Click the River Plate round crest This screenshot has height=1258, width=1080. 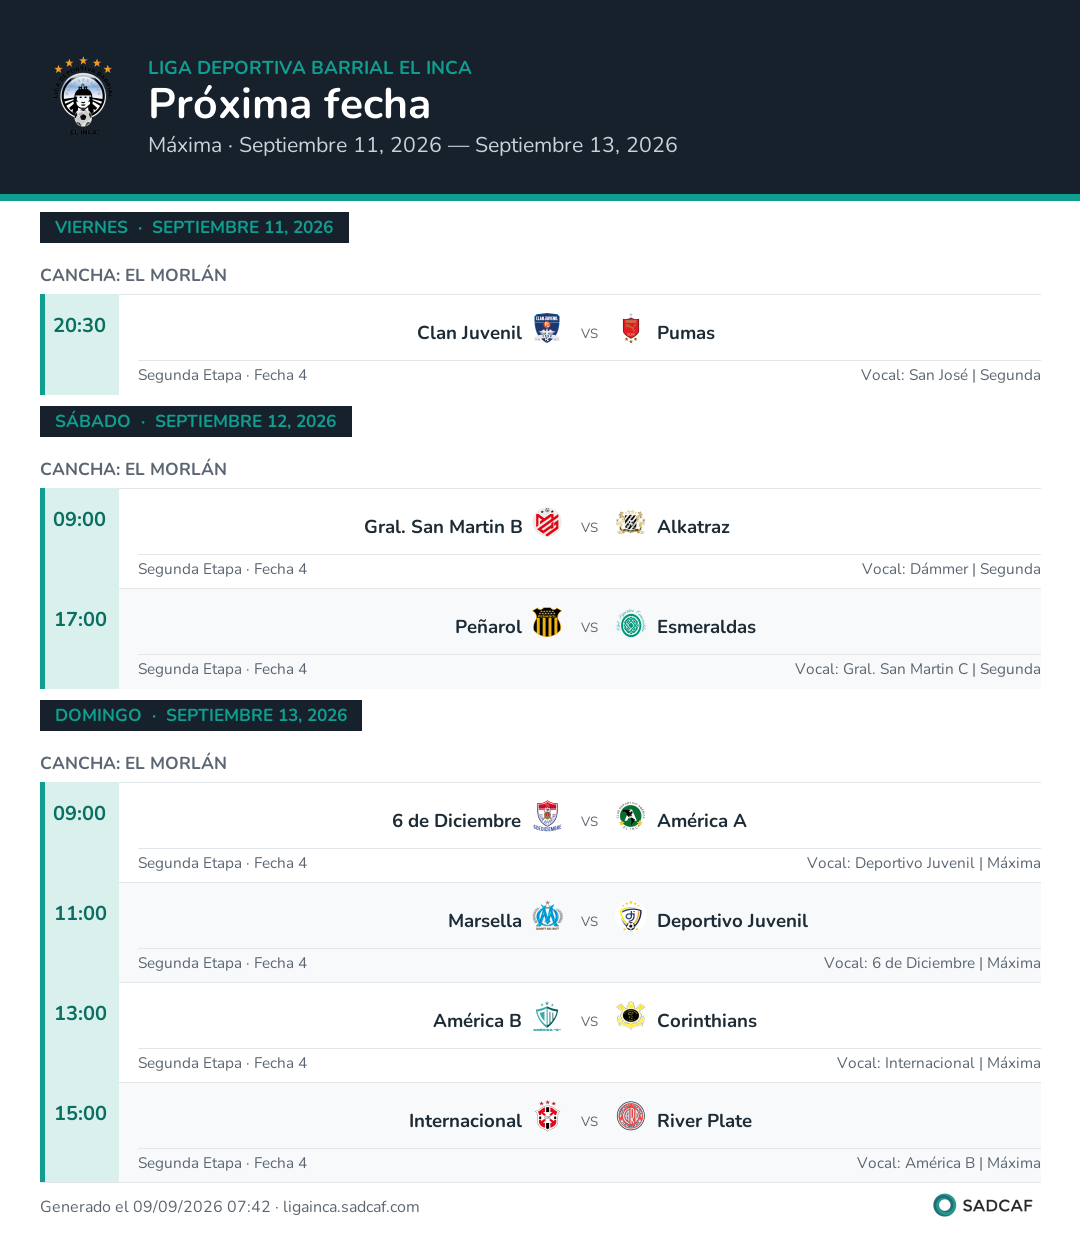pyautogui.click(x=631, y=1116)
